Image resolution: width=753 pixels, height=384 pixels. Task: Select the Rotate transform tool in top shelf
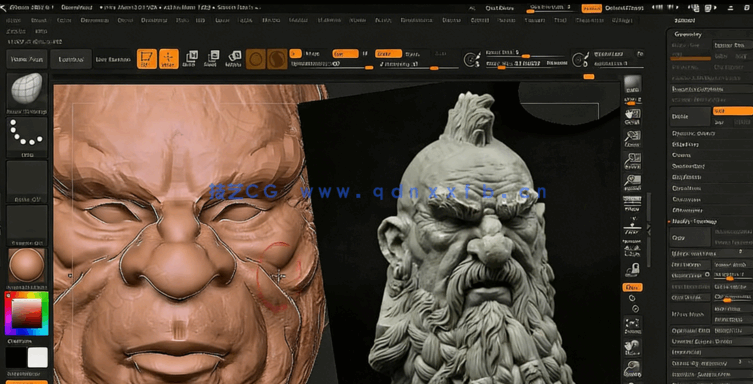click(234, 59)
